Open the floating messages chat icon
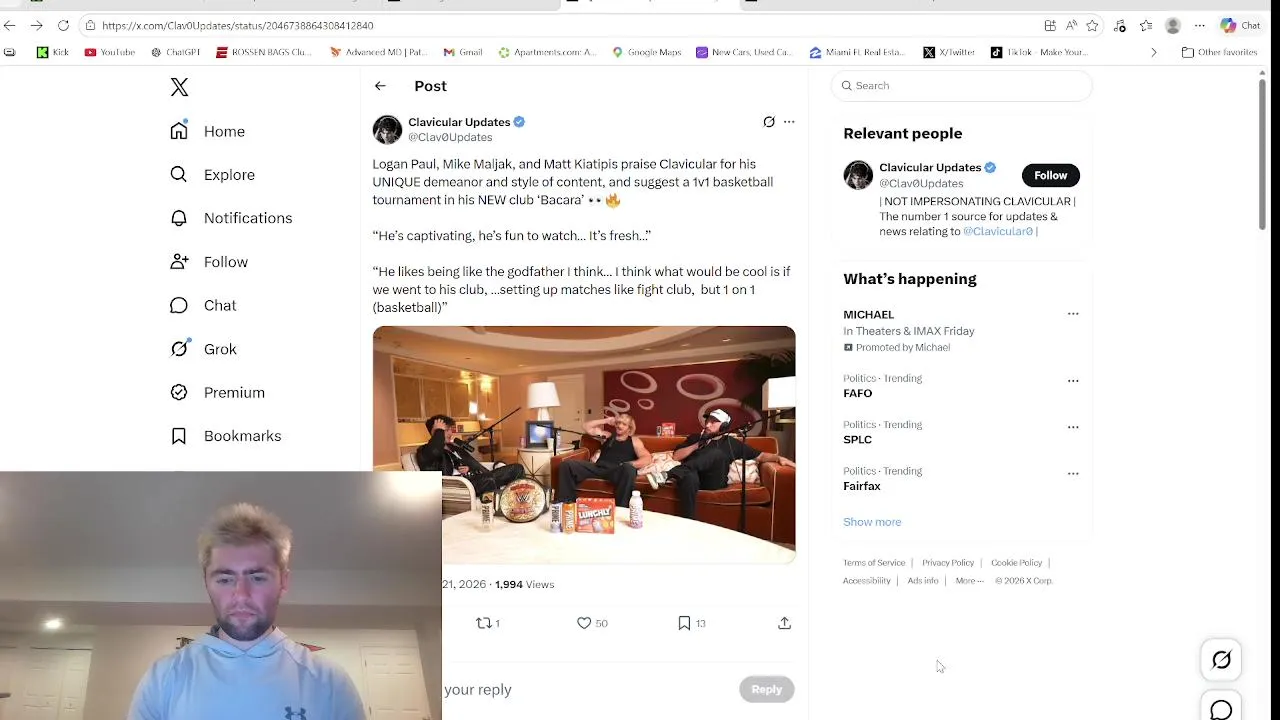Screen dimensions: 1280x720 [x=1221, y=707]
